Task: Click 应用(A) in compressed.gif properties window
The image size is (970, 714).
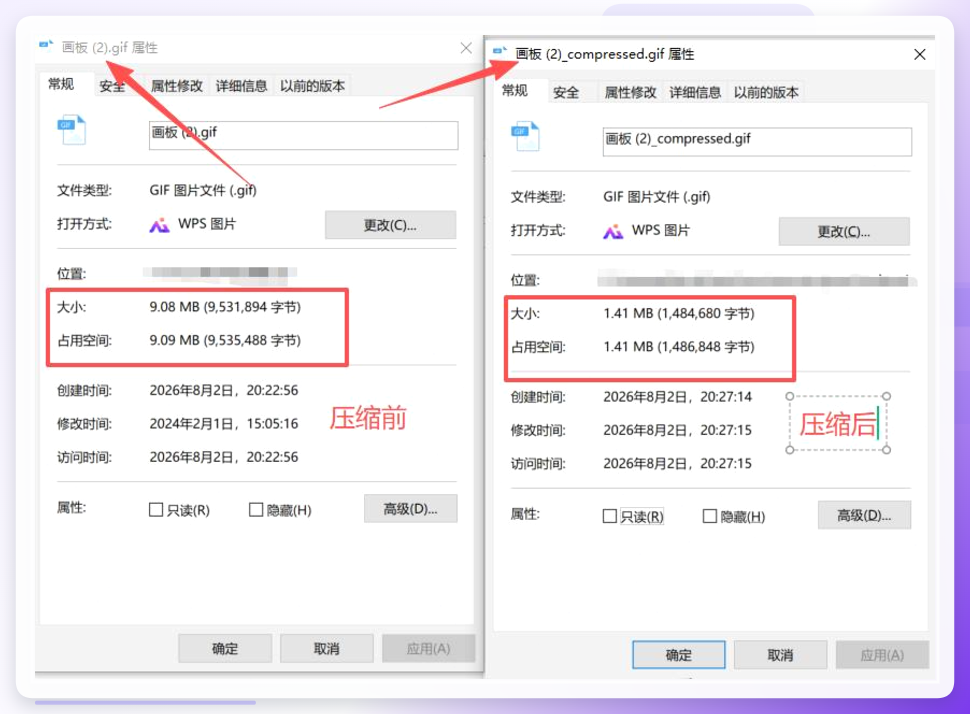Action: click(x=882, y=655)
